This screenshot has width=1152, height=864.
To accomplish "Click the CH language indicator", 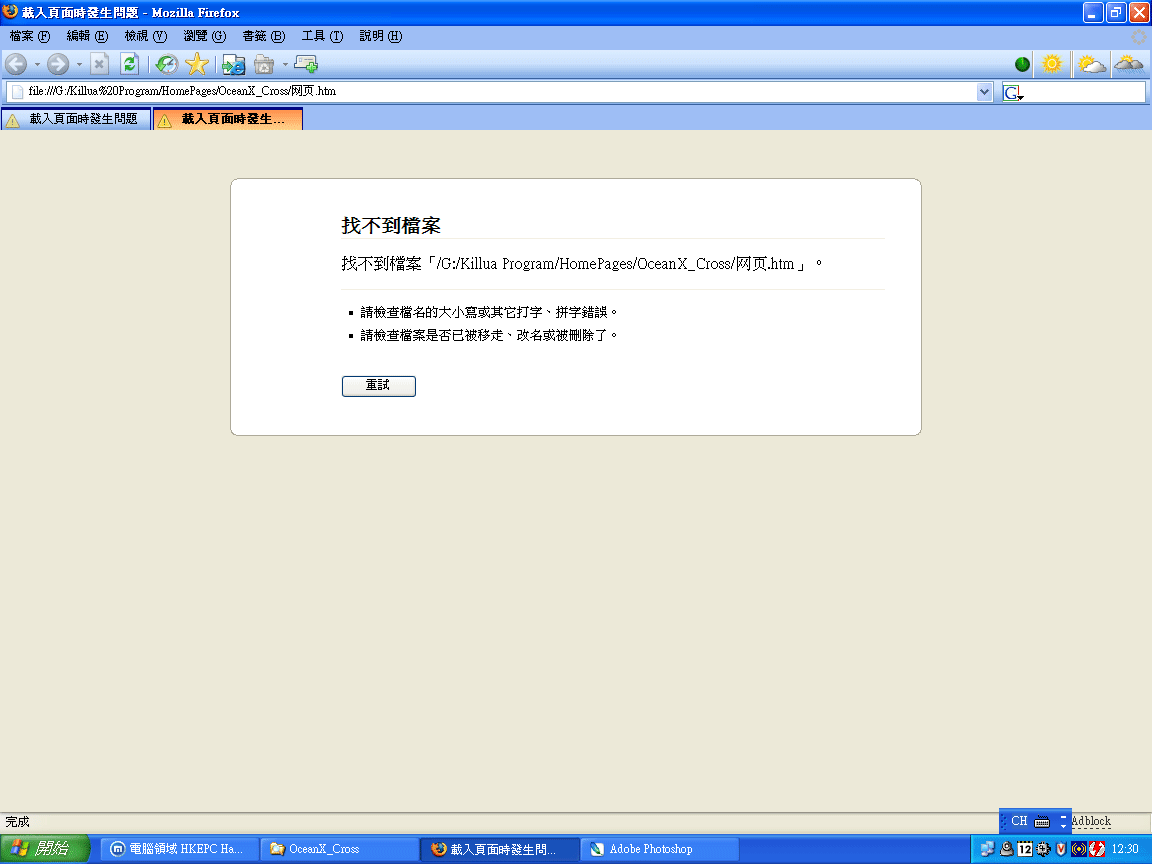I will coord(1019,821).
